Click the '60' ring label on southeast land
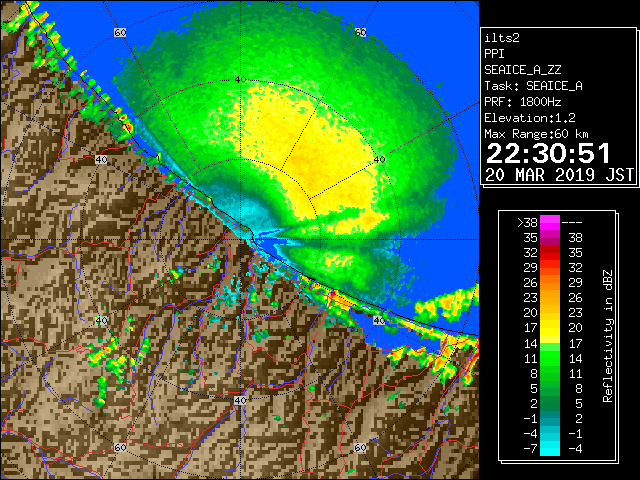This screenshot has height=480, width=640. point(360,447)
